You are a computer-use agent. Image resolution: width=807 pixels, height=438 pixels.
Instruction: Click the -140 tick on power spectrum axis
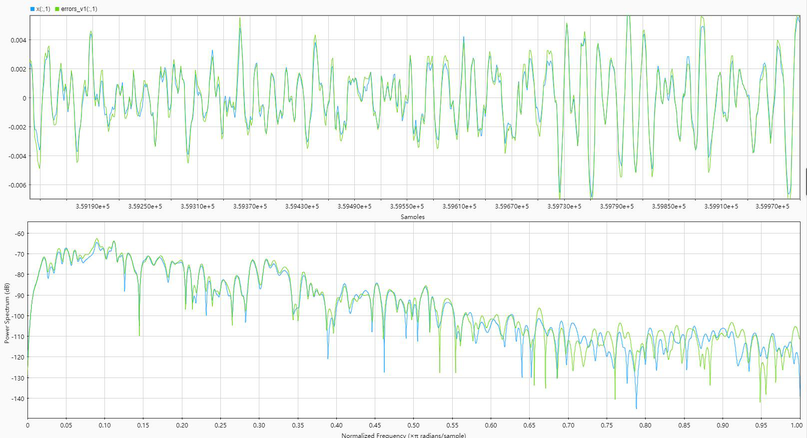pos(17,398)
